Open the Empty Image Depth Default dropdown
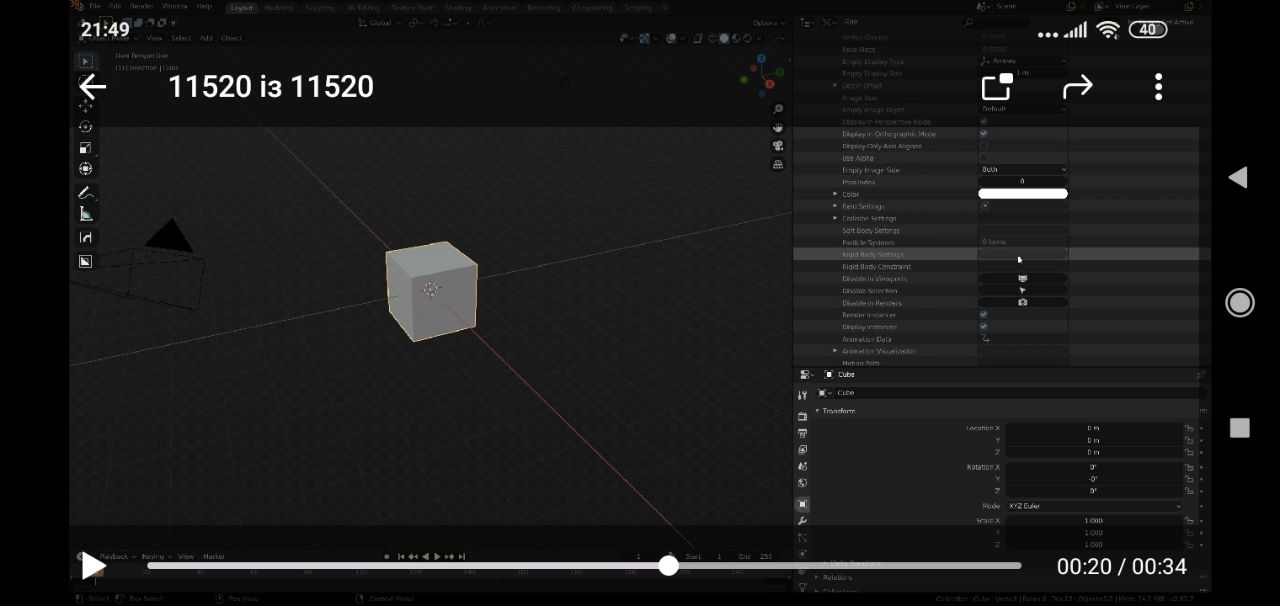1280x606 pixels. tap(1022, 109)
